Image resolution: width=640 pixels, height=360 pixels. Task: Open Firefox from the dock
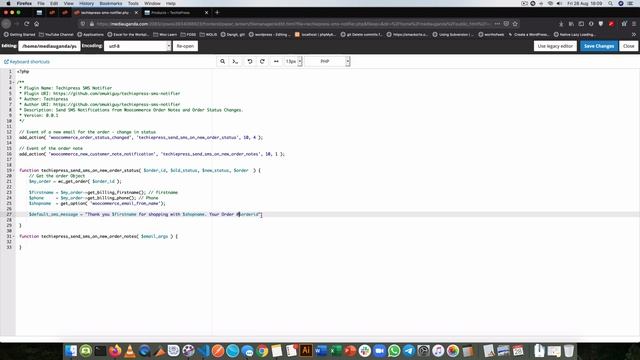(x=115, y=351)
